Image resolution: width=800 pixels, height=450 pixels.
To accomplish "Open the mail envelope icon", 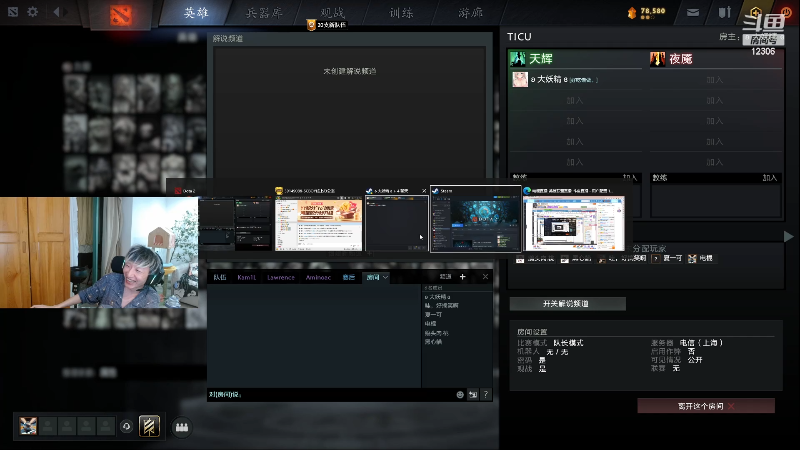I will (693, 12).
